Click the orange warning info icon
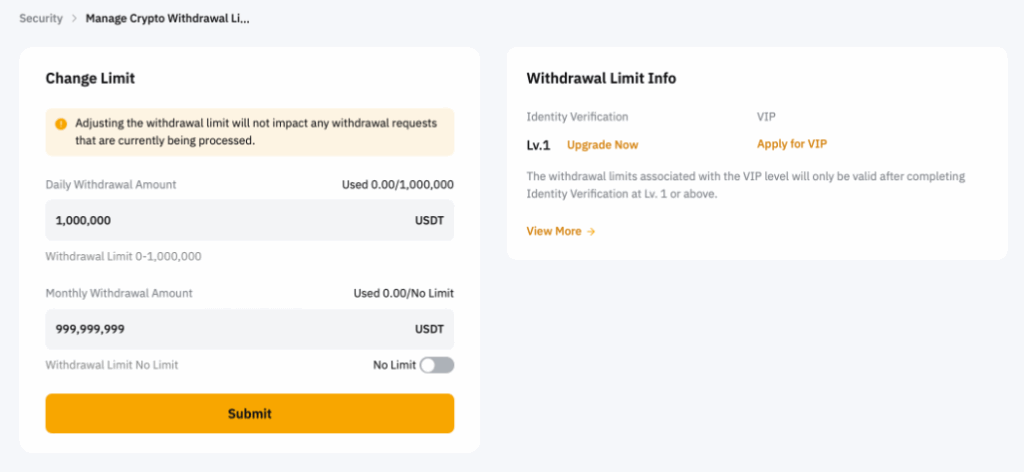 click(61, 124)
